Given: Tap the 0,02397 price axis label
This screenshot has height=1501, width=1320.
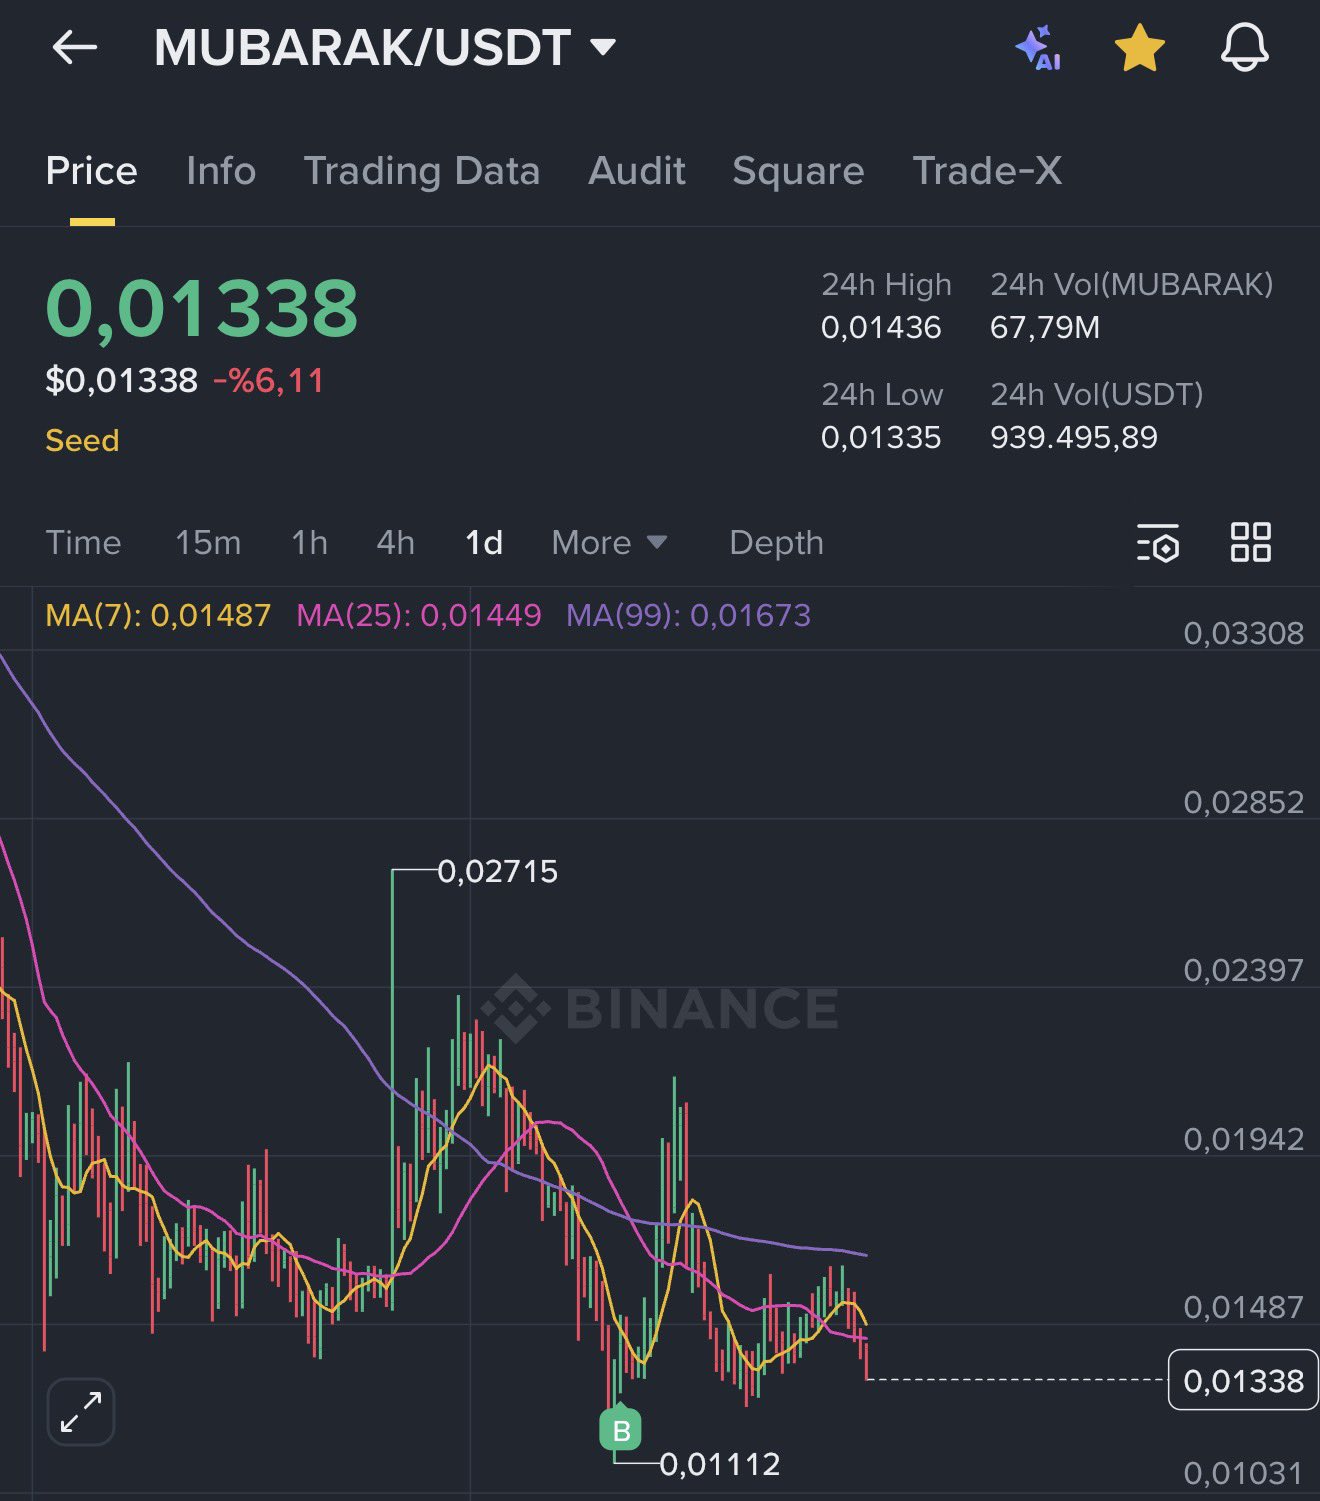Looking at the screenshot, I should tap(1243, 970).
